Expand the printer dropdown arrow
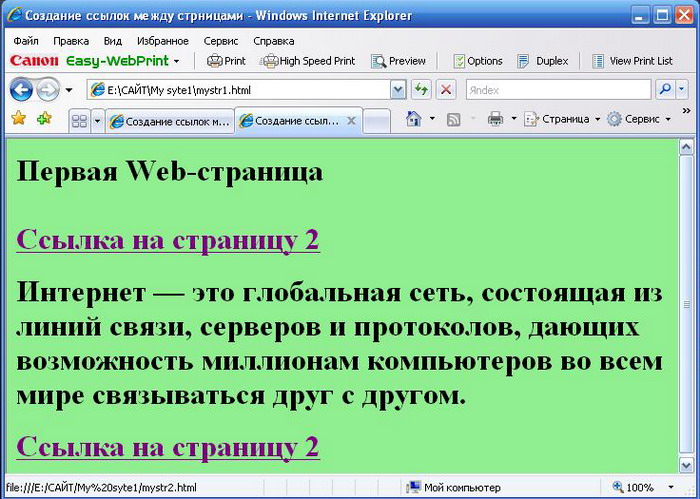The height and width of the screenshot is (499, 700). (x=514, y=119)
